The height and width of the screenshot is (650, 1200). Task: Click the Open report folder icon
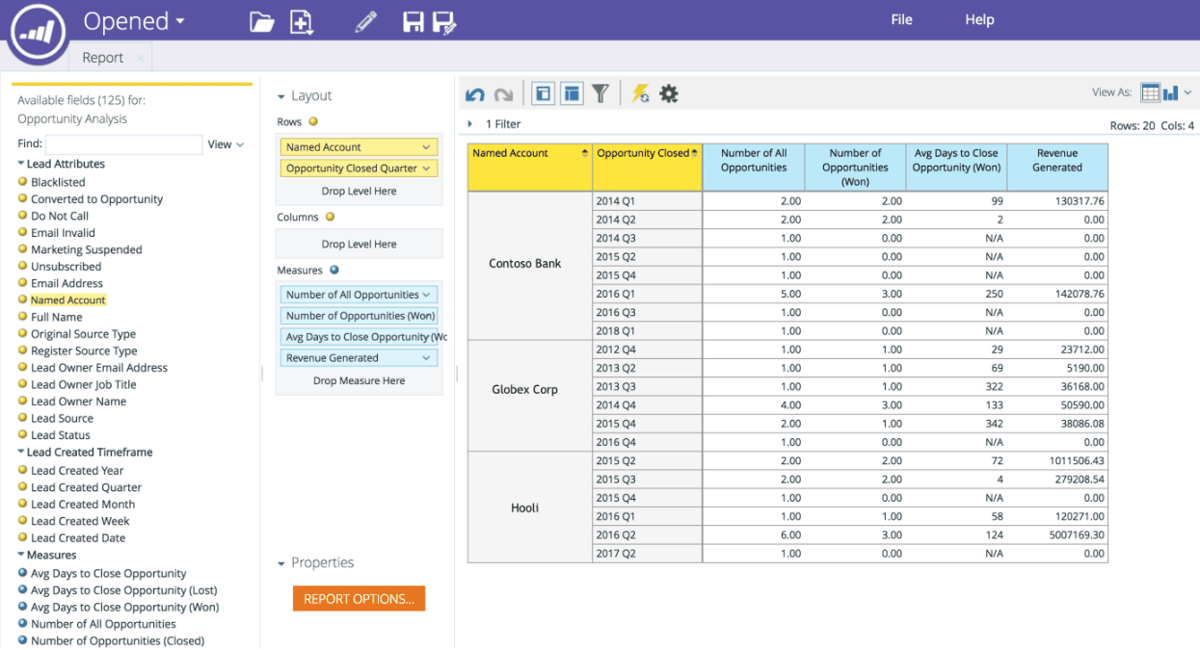click(x=262, y=20)
